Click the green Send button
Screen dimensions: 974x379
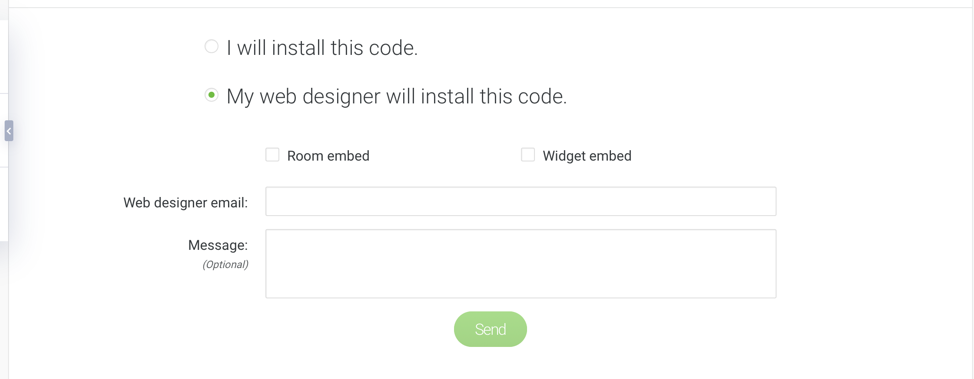point(490,329)
